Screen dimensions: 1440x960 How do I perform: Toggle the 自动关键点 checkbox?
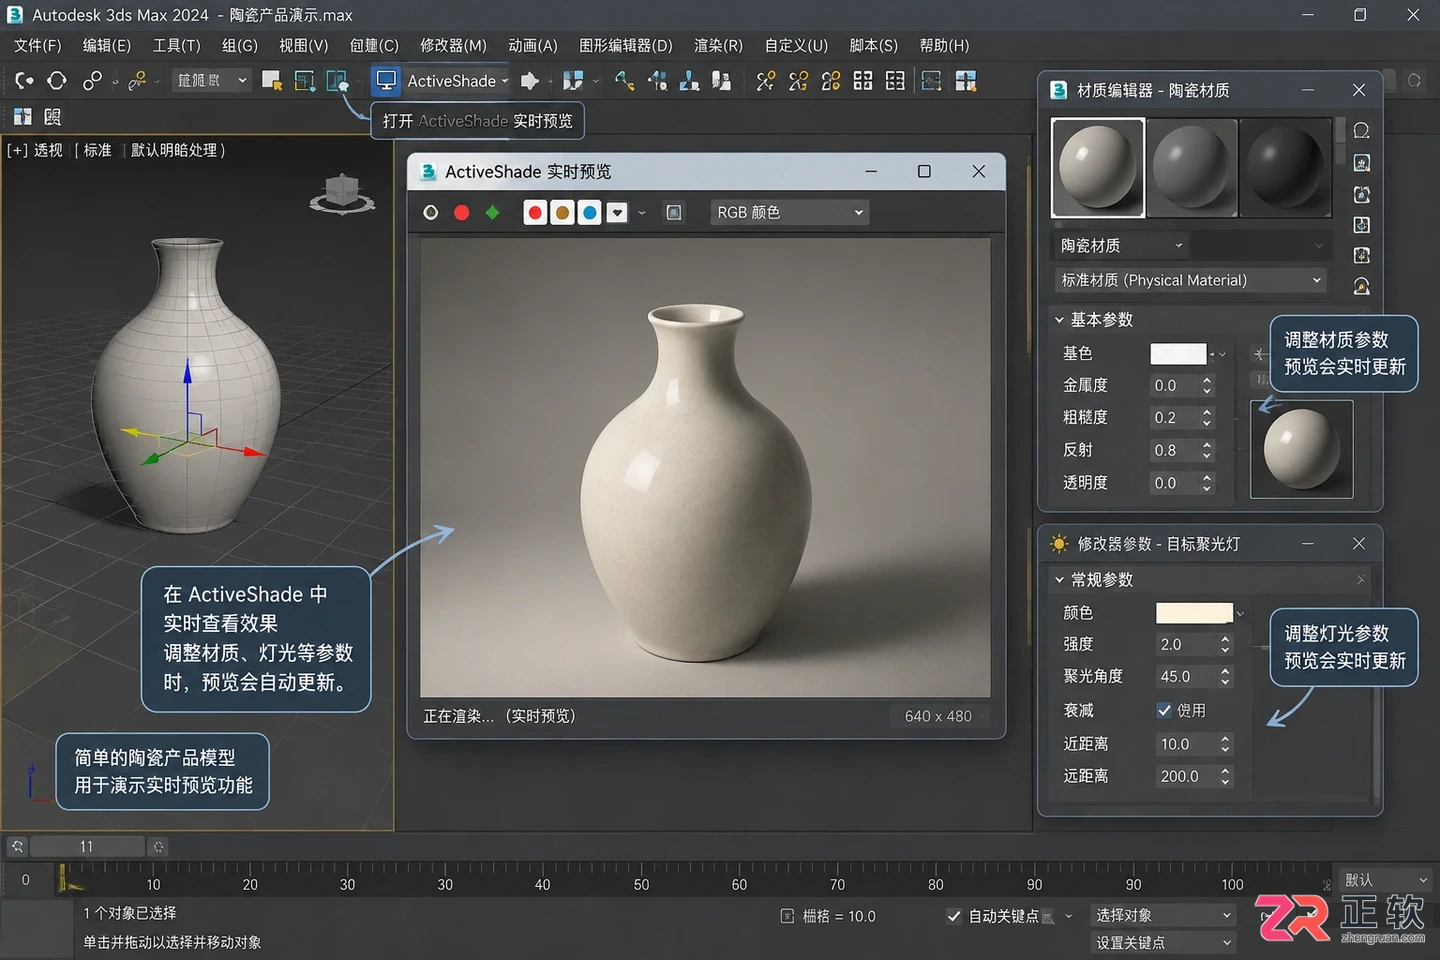pyautogui.click(x=954, y=916)
